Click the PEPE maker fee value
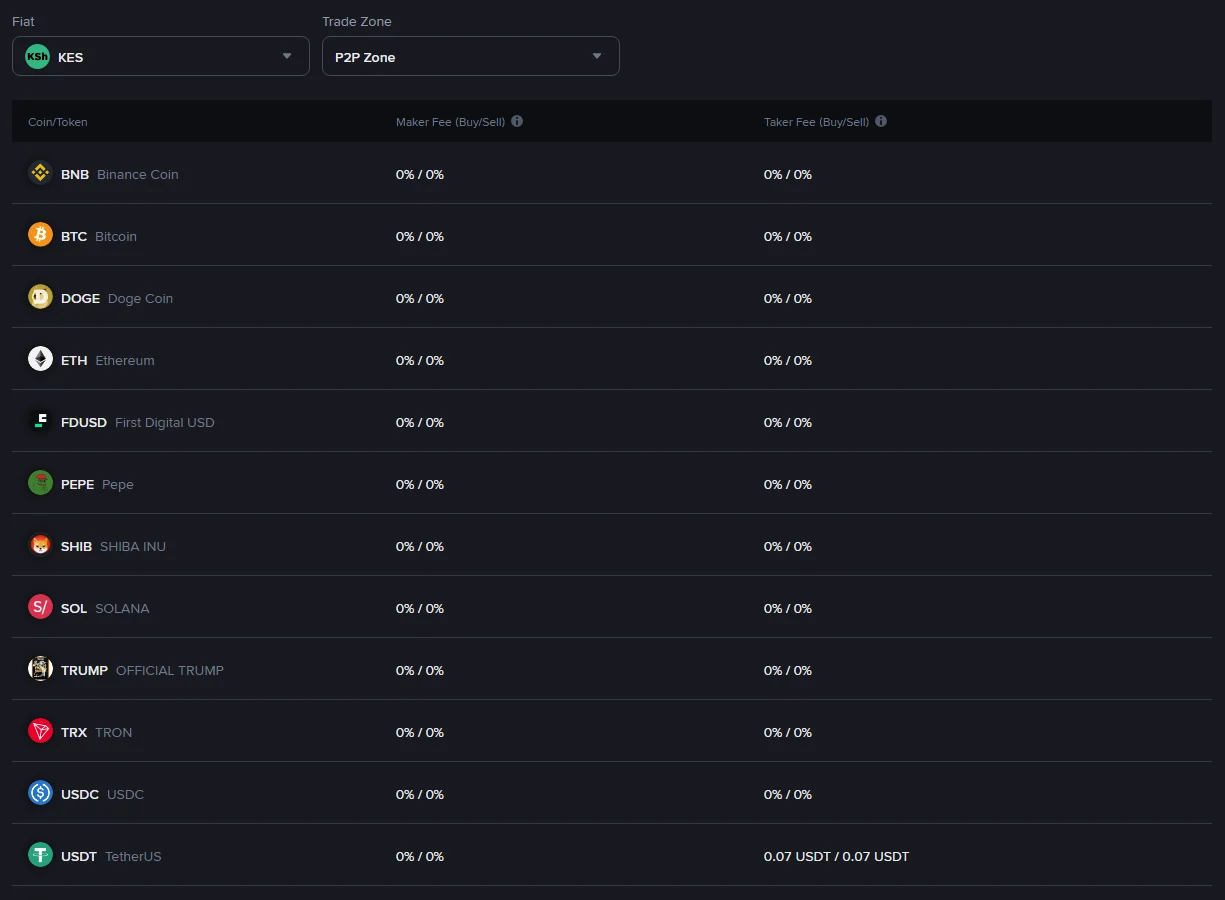 tap(420, 484)
